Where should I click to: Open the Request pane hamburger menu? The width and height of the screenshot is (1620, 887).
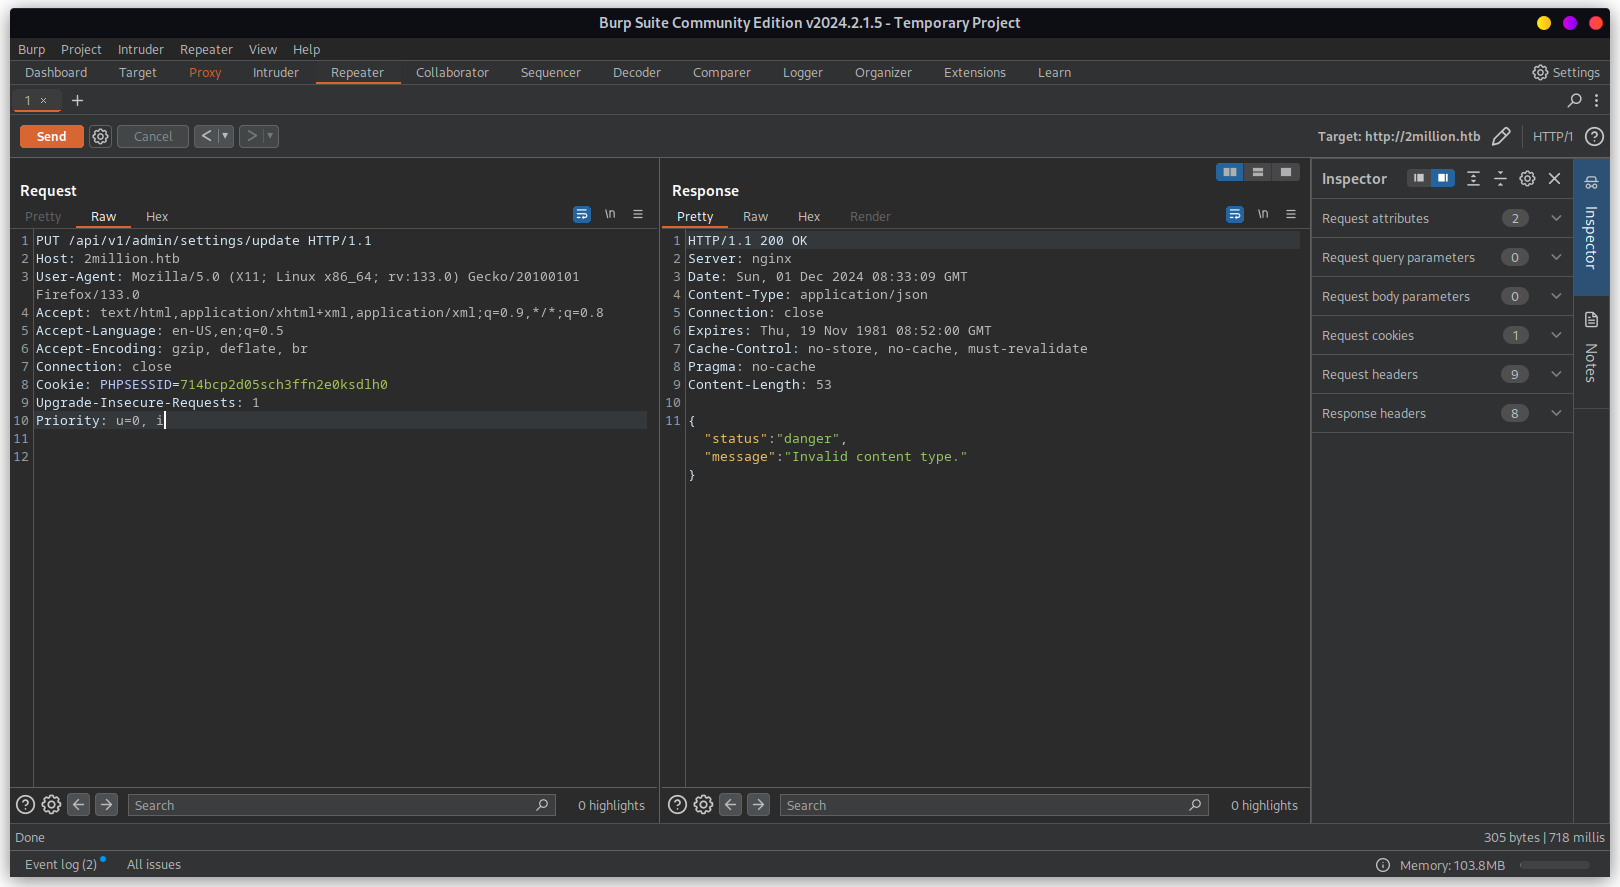638,214
